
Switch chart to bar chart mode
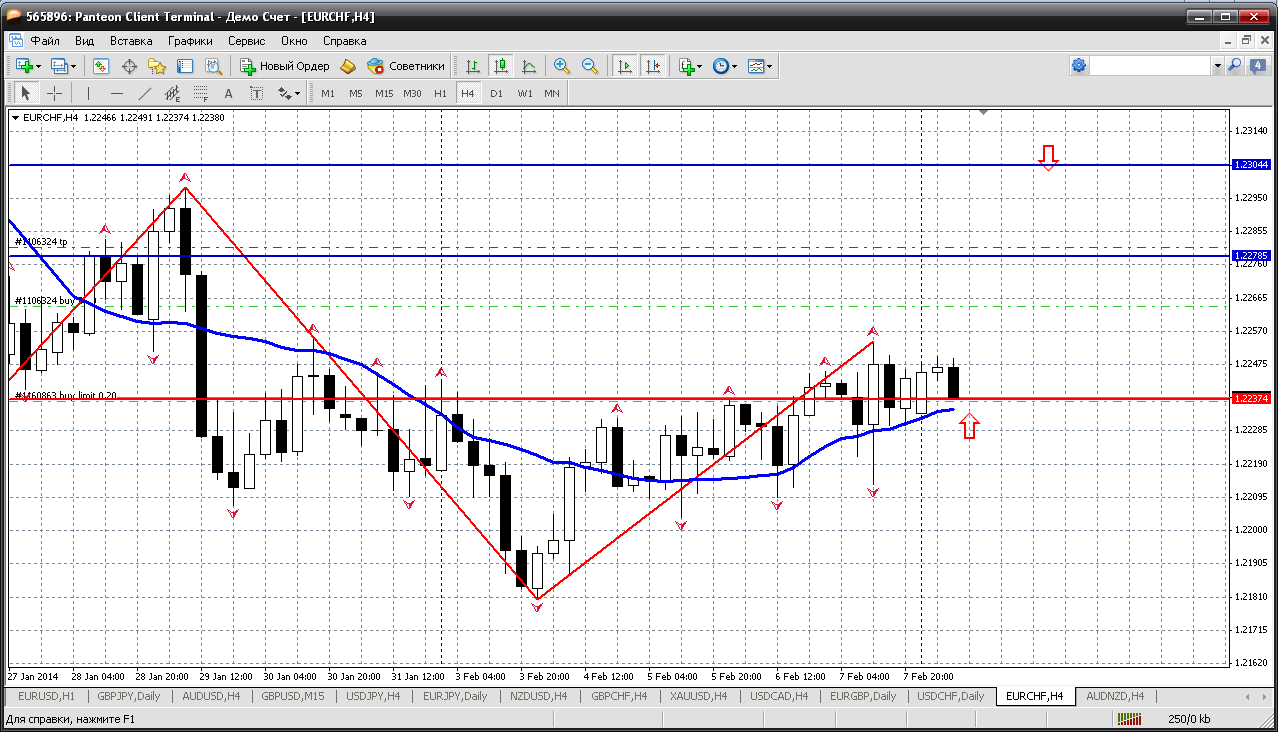tap(473, 66)
